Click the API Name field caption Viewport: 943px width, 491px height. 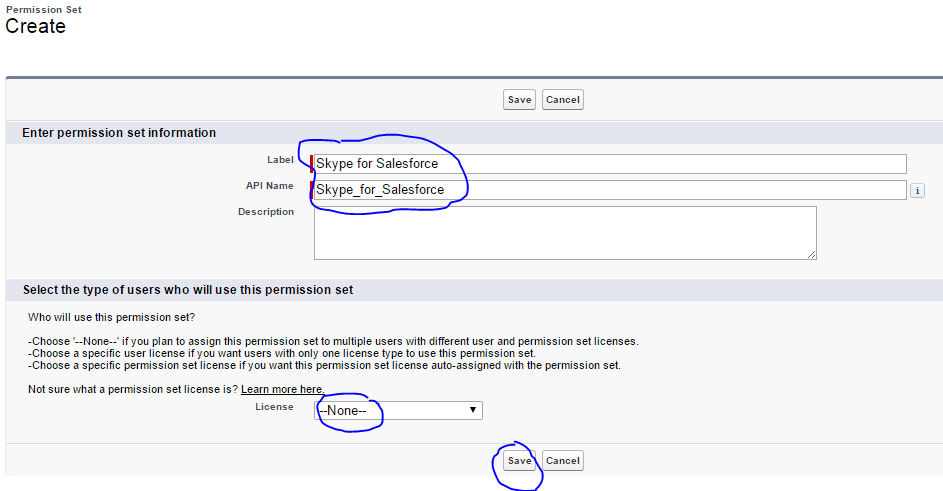[269, 186]
